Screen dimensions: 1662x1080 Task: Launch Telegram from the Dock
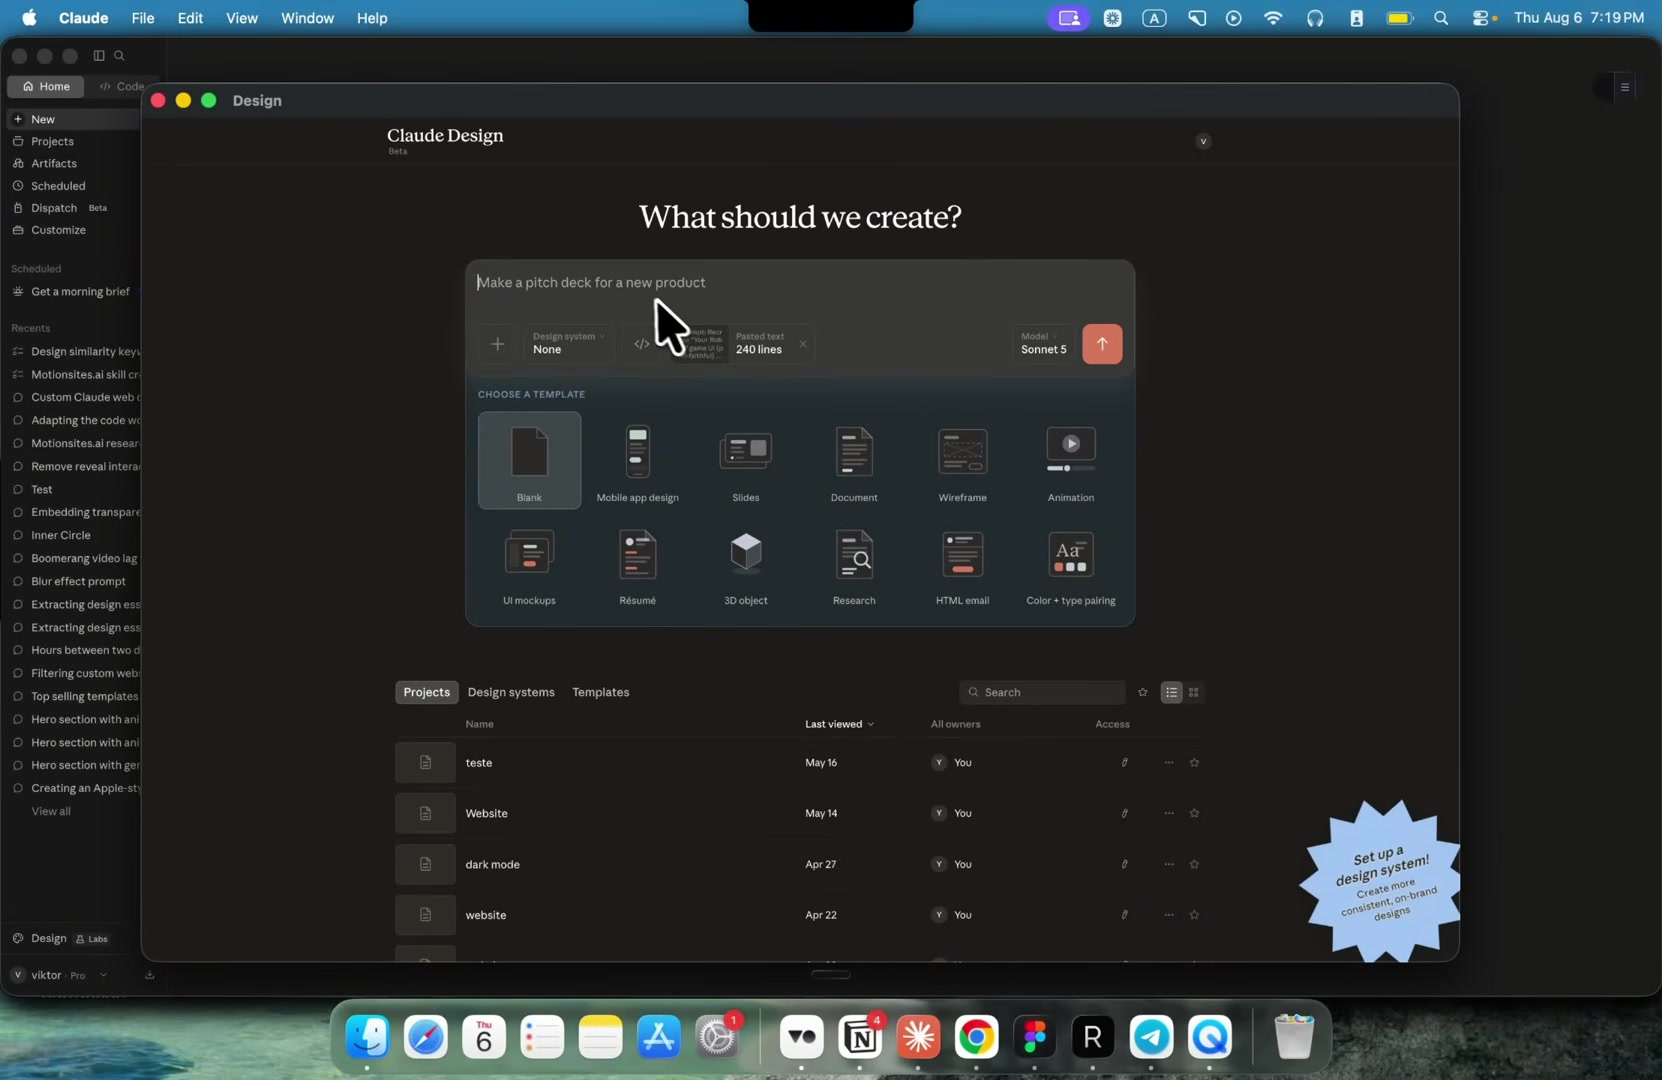coord(1151,1037)
